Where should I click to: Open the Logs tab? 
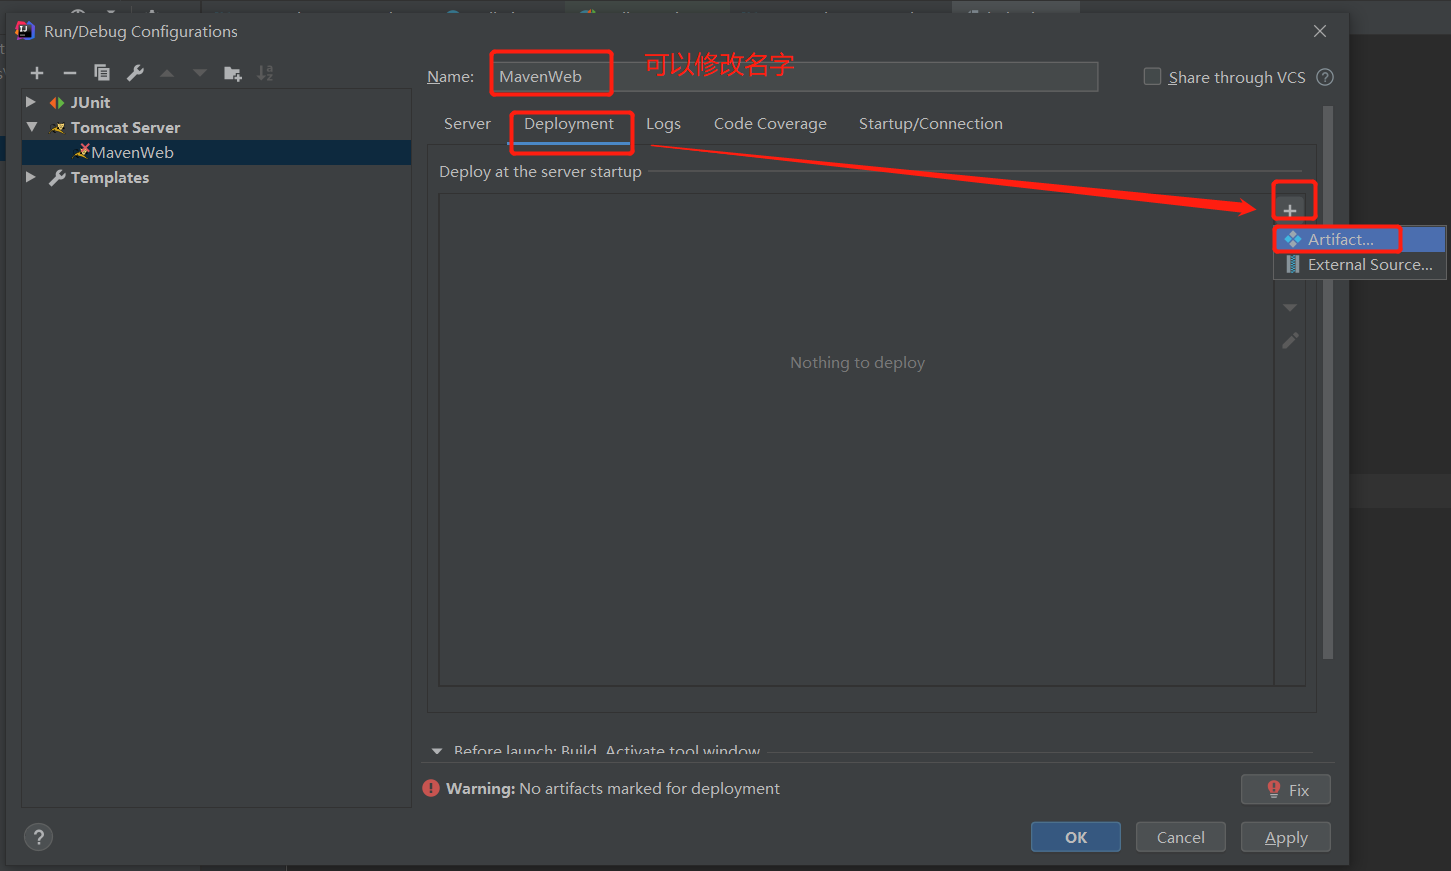coord(663,124)
